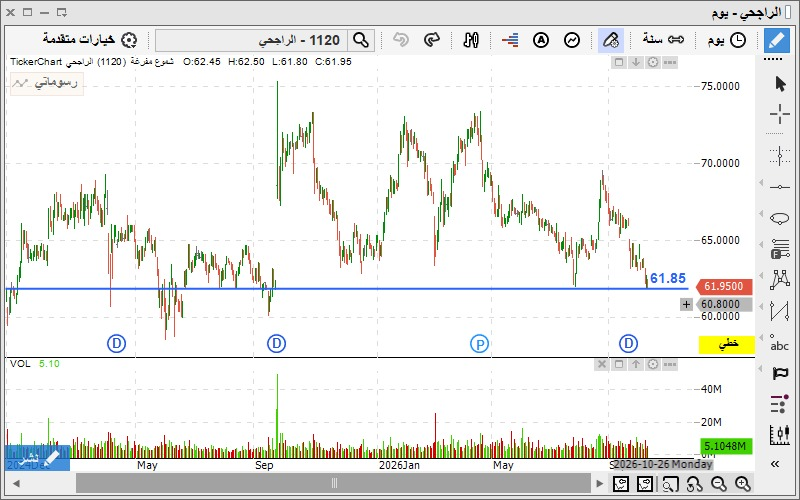Click the horizontal chart scrollbar thumb
This screenshot has height=500, width=800.
tap(334, 483)
